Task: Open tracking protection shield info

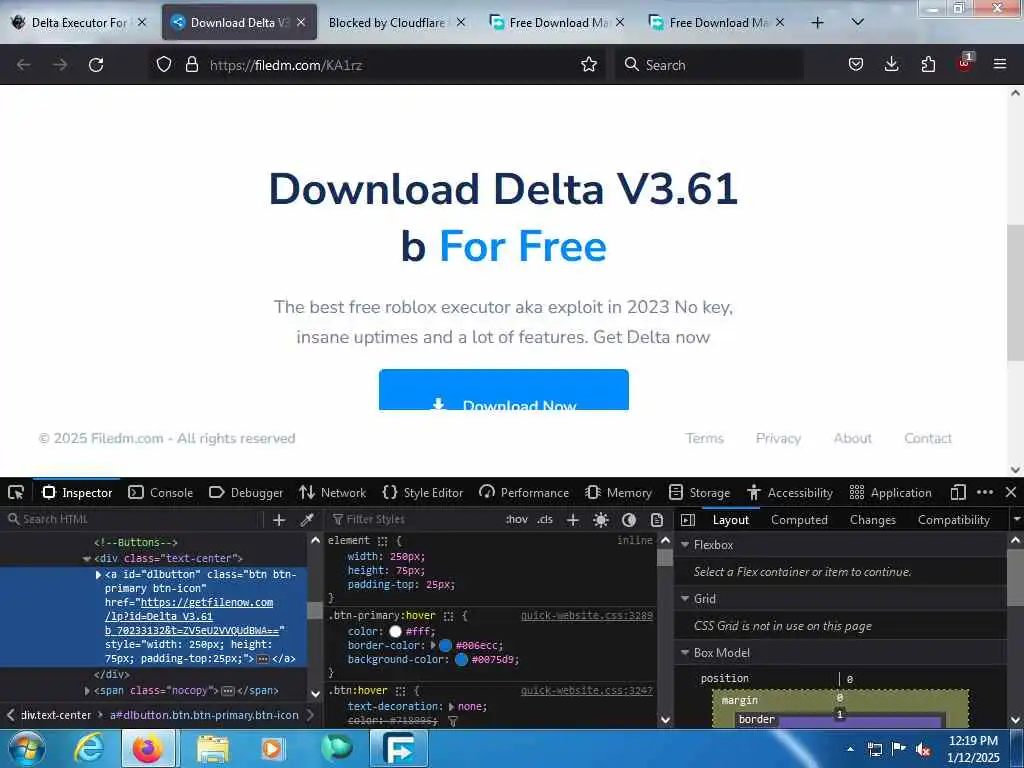Action: [x=164, y=64]
